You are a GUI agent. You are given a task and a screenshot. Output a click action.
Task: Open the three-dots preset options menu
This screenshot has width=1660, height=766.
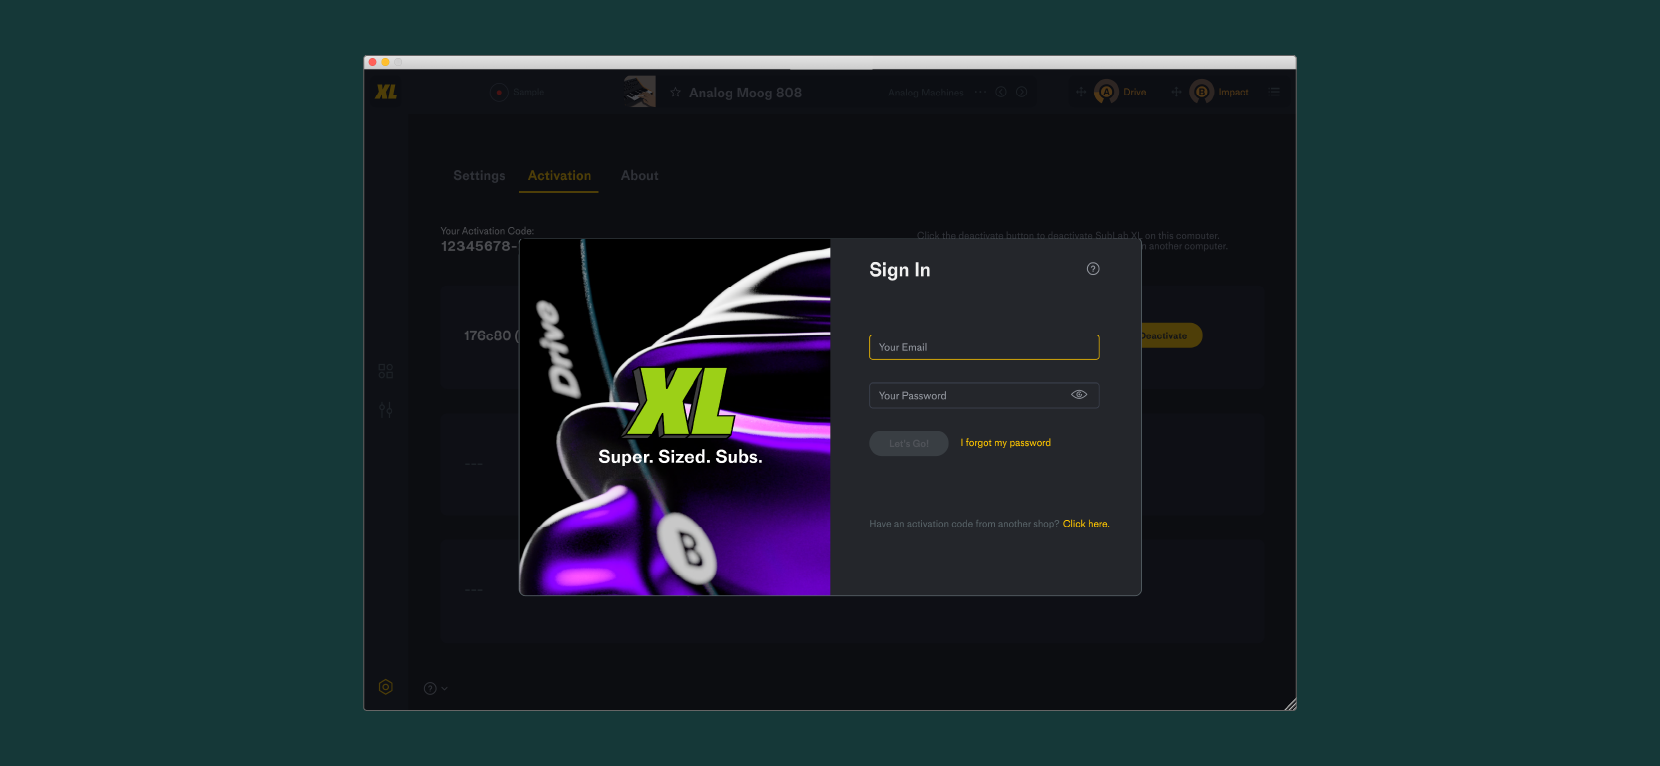[x=980, y=92]
